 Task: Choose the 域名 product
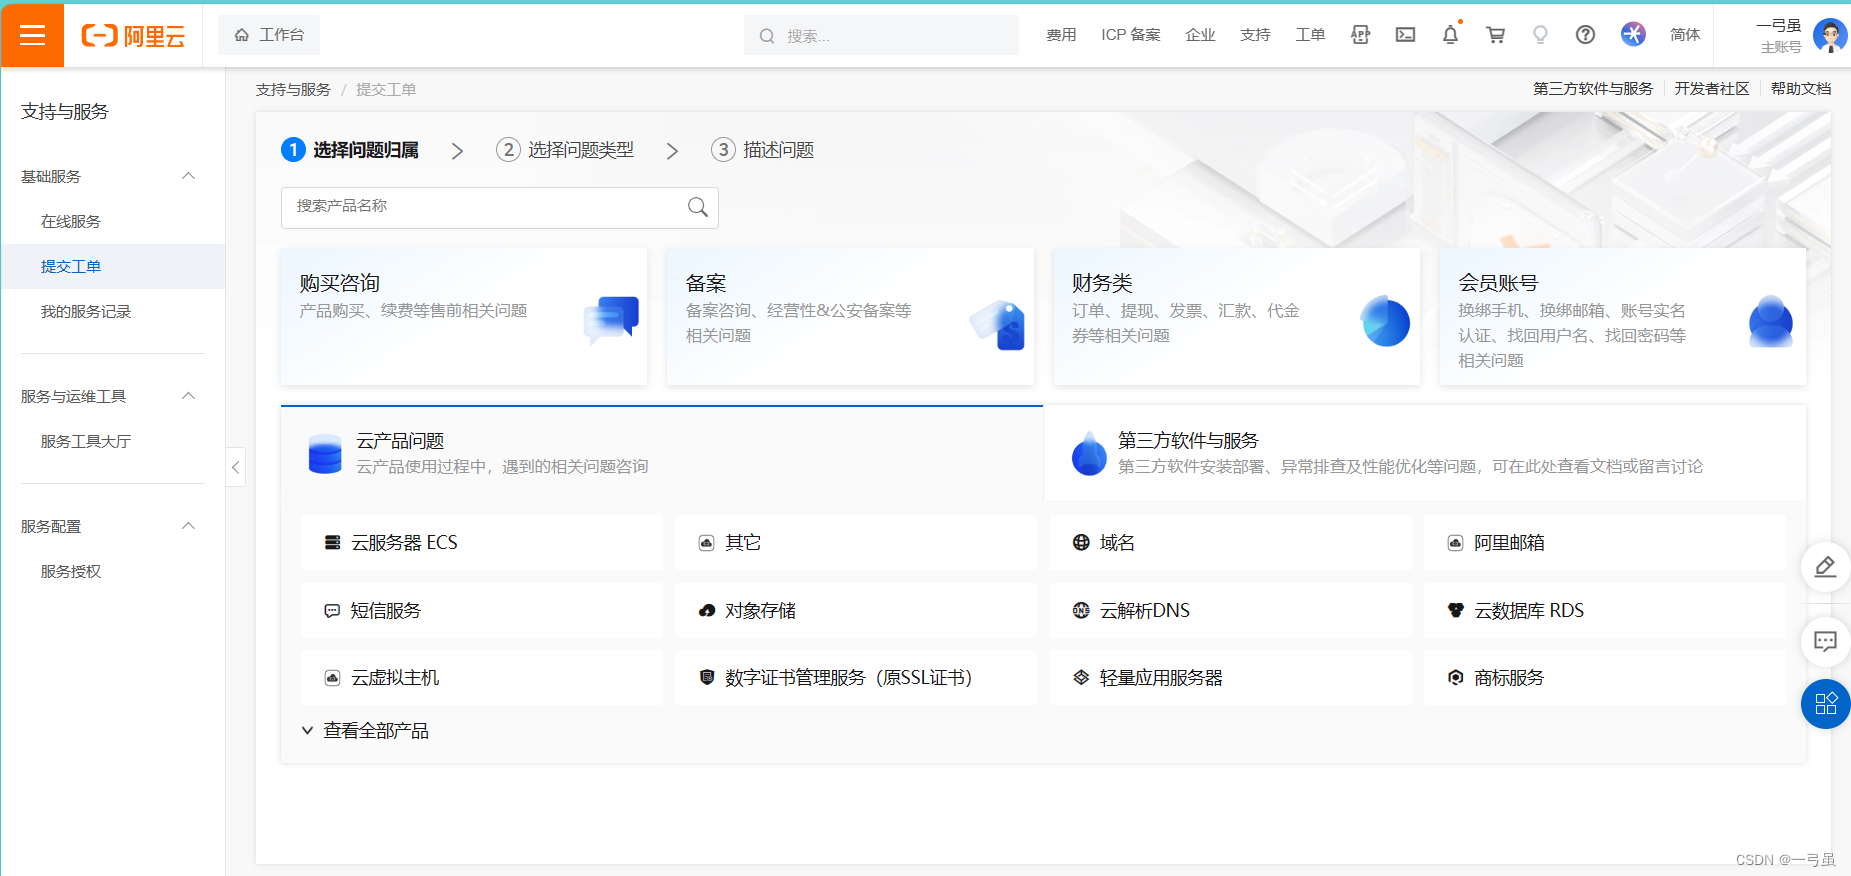click(1230, 543)
